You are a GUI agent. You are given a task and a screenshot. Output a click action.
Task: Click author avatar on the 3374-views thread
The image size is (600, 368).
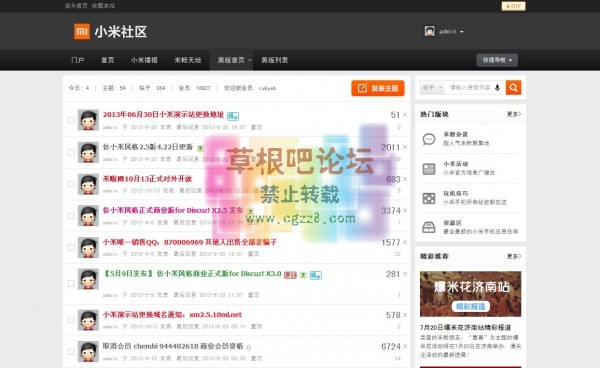pos(88,216)
